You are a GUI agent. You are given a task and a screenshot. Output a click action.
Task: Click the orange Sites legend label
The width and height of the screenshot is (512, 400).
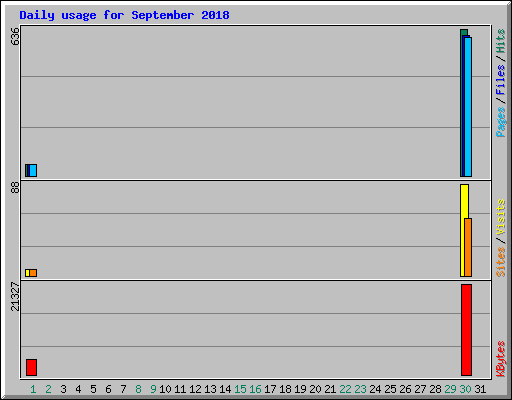pyautogui.click(x=500, y=262)
